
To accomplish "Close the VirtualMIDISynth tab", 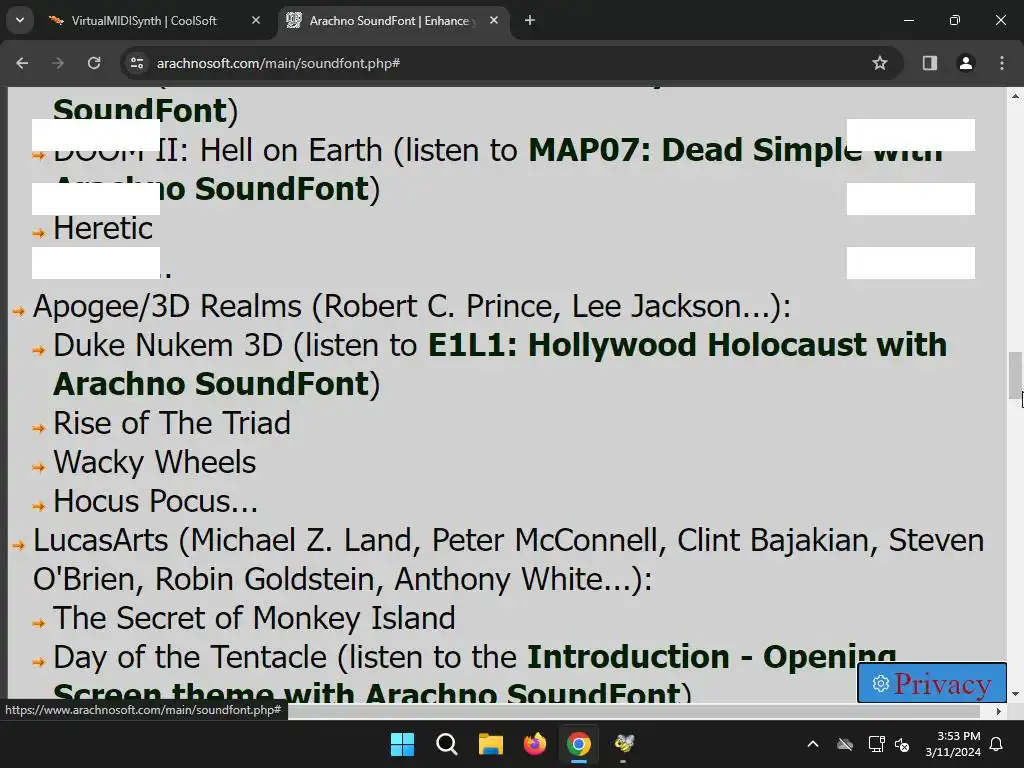I will tap(256, 20).
